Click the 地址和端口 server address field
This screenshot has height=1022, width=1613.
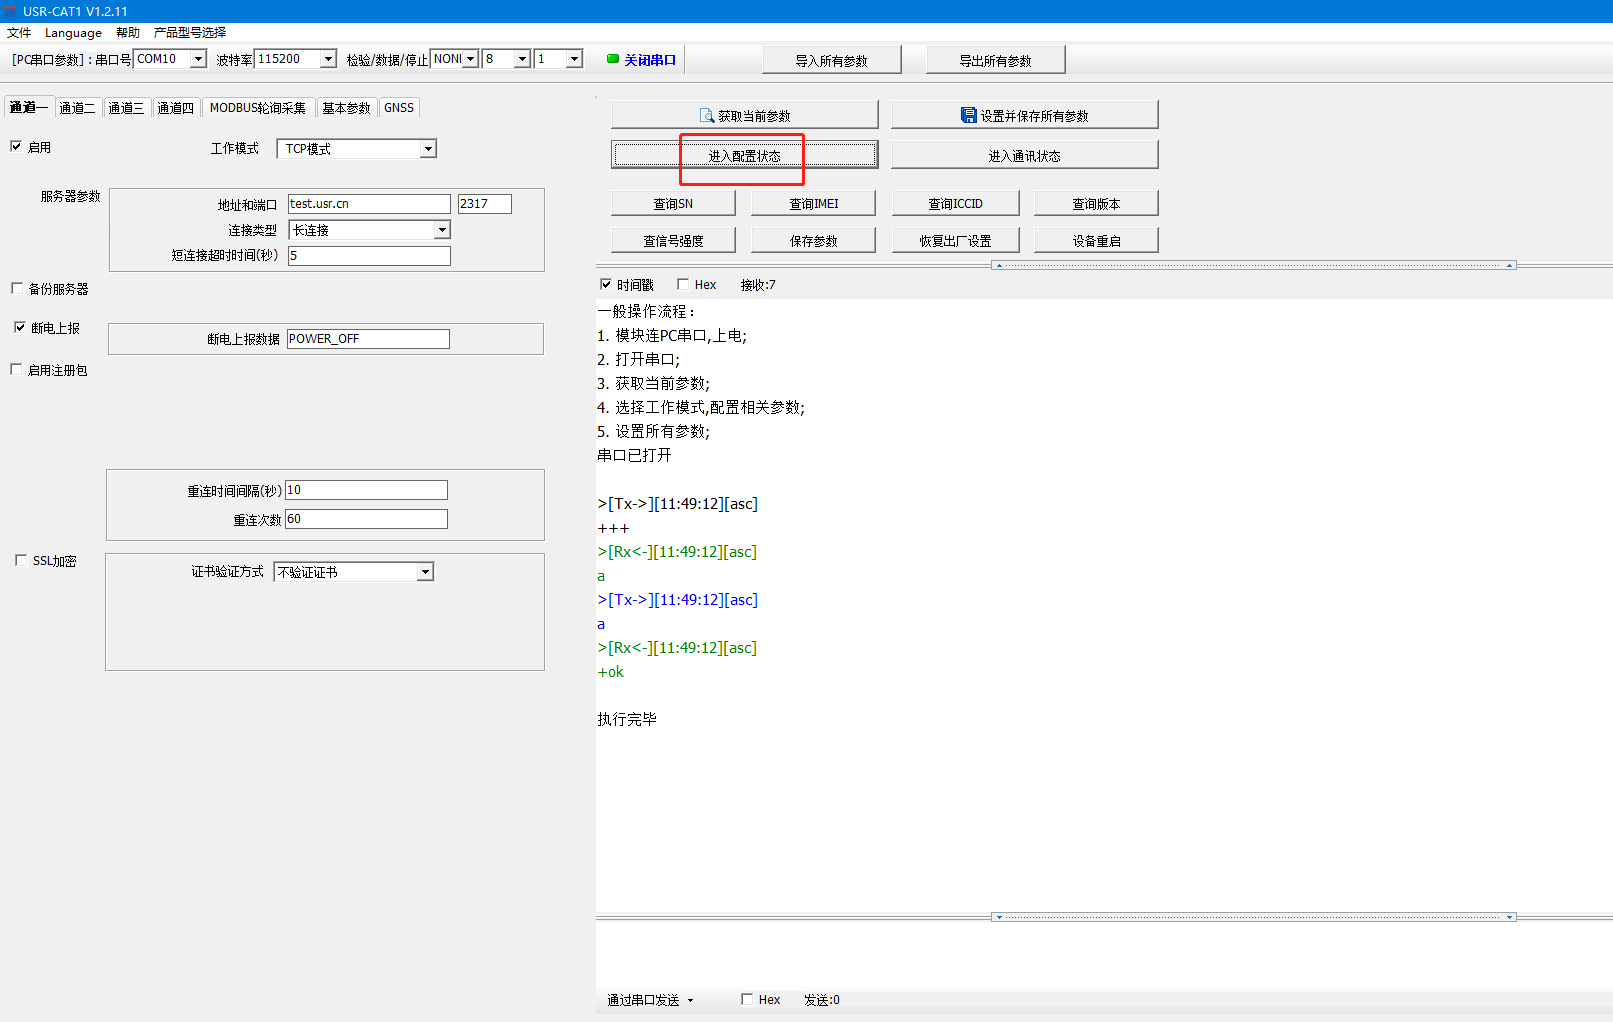coord(368,204)
